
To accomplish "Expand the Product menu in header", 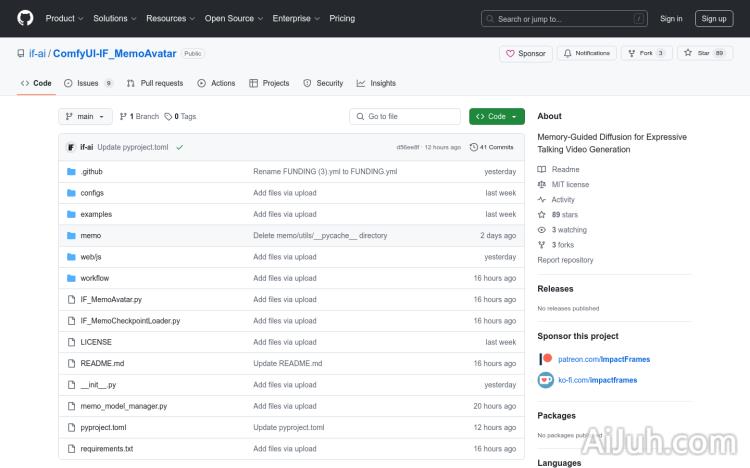I will [64, 18].
